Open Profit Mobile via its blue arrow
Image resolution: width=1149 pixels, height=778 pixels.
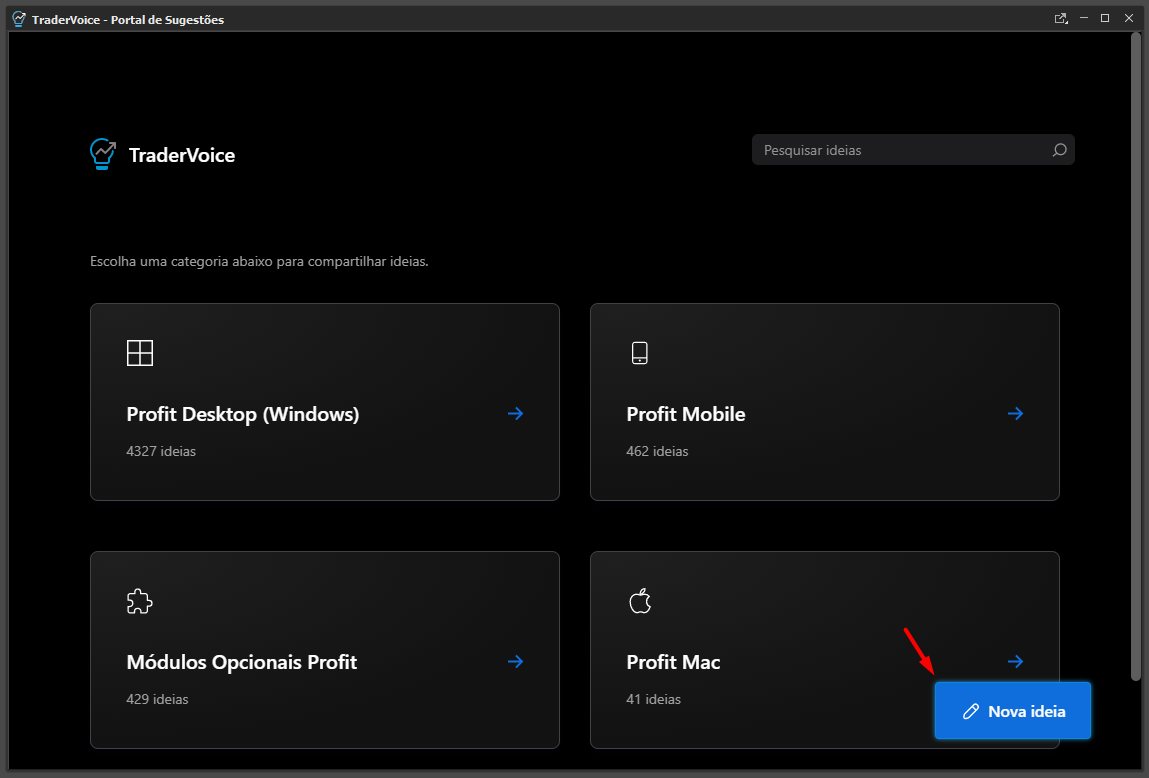click(x=1015, y=414)
